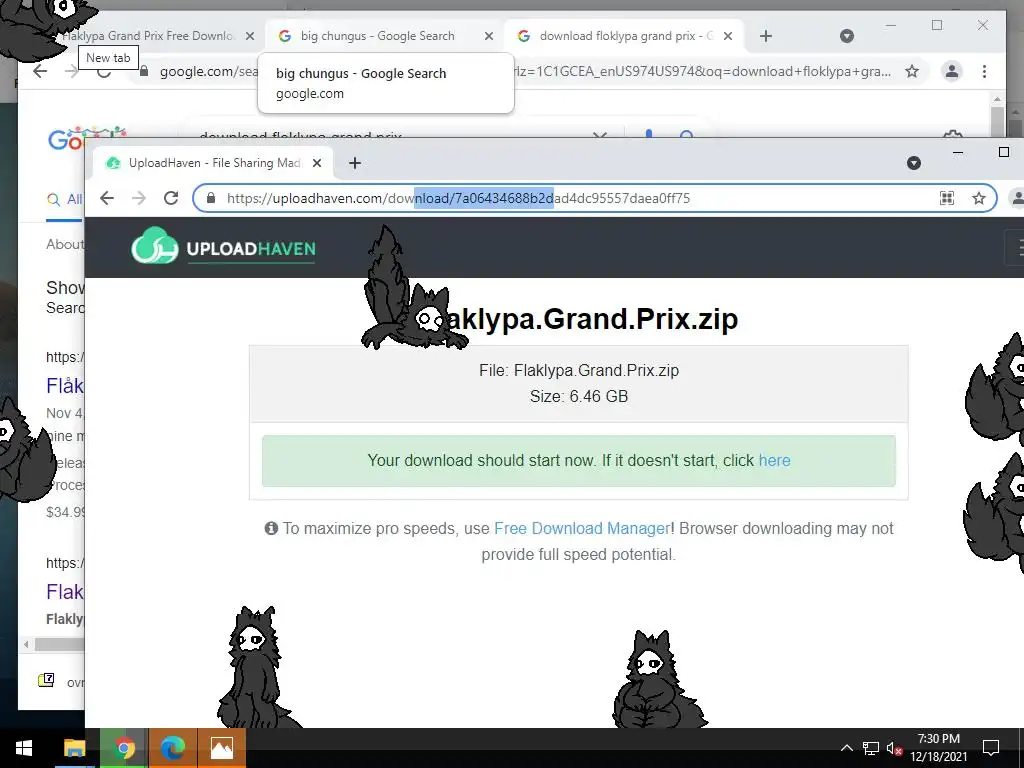Viewport: 1024px width, 768px height.
Task: Open three-dot Chrome menu in Google window
Action: [x=984, y=71]
